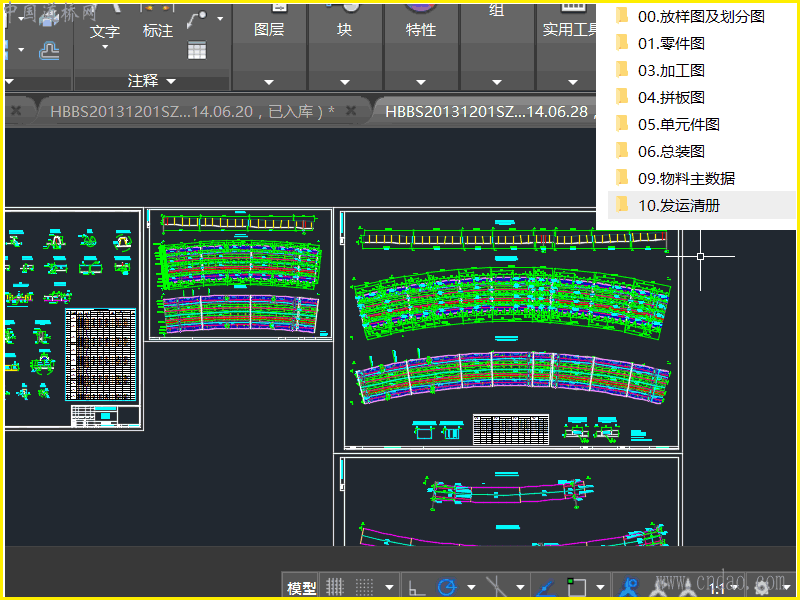Switch to the 14.06.28 drawing tab

[x=486, y=111]
